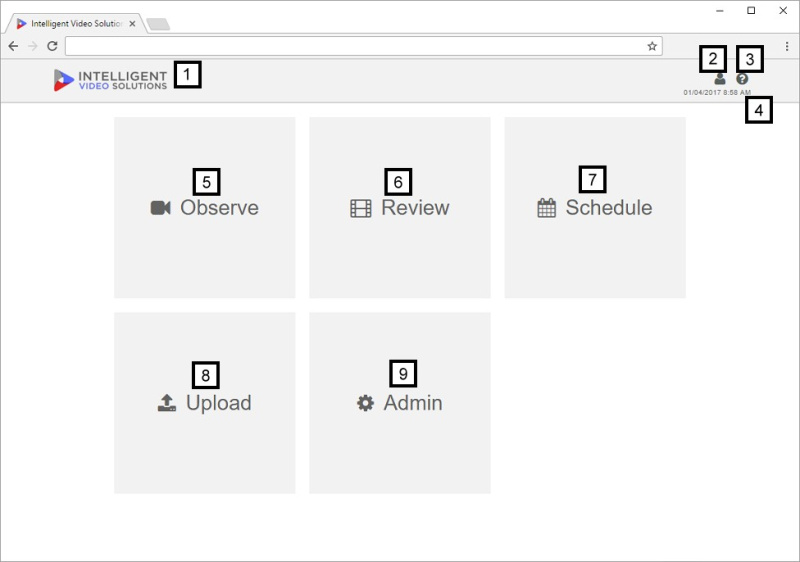Click the upload arrow icon
This screenshot has height=562, width=800.
(x=167, y=403)
